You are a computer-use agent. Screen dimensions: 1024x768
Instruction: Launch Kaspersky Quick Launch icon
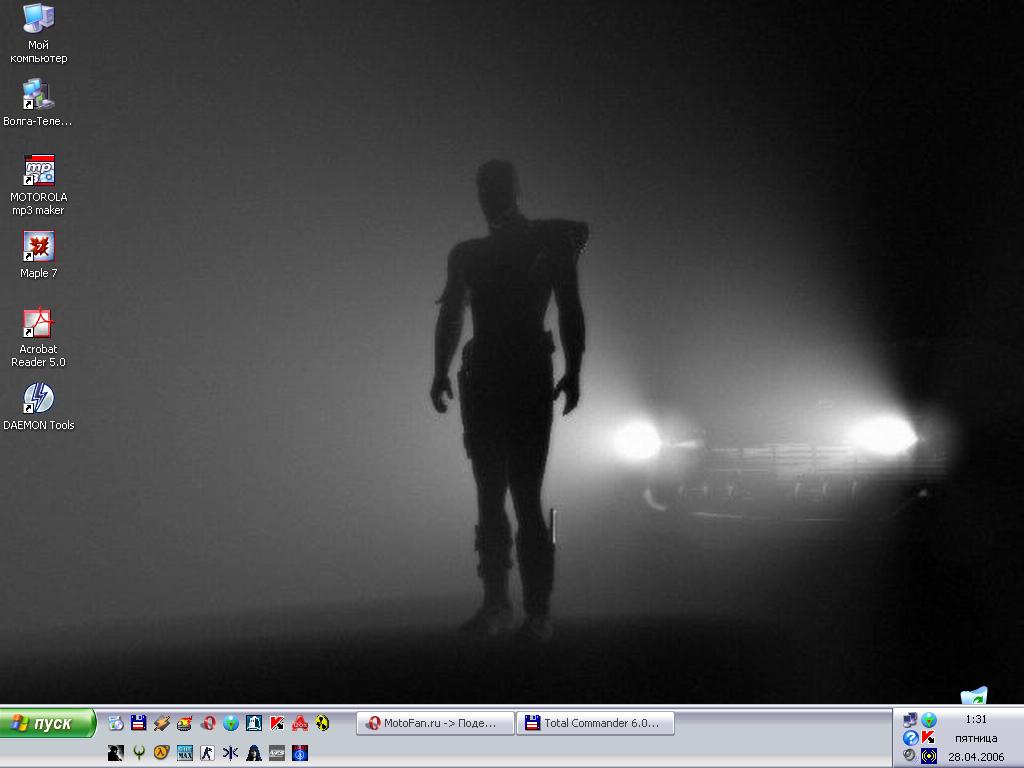277,722
